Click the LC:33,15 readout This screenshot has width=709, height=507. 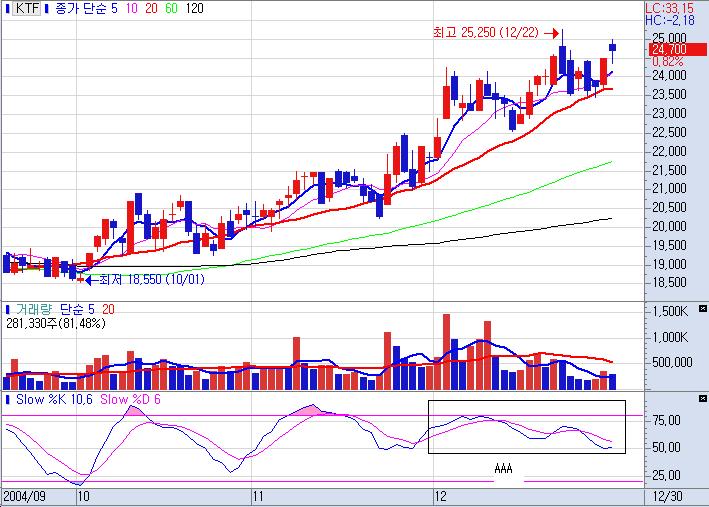[x=668, y=8]
